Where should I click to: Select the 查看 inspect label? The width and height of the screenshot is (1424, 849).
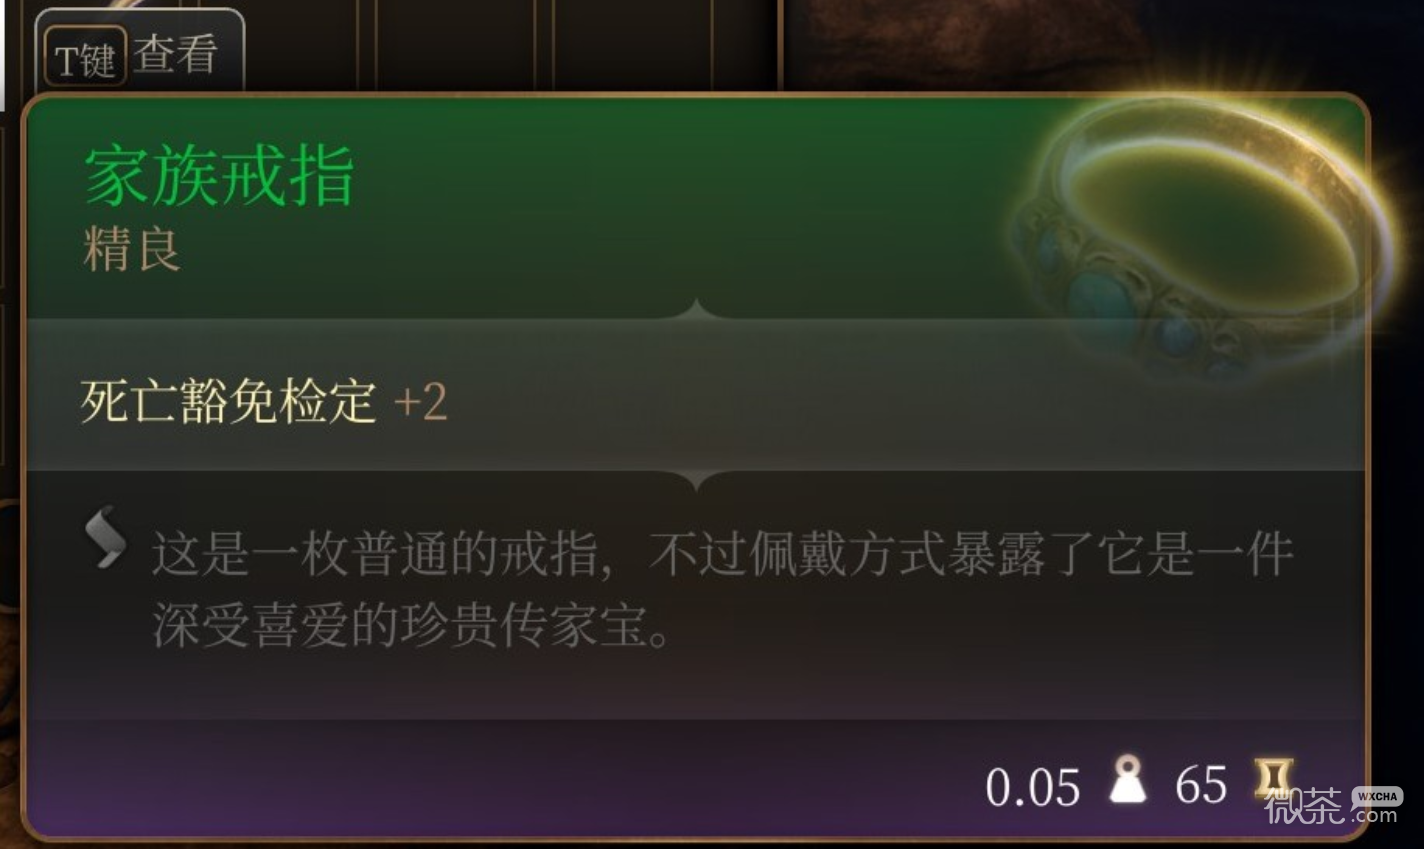[x=176, y=55]
